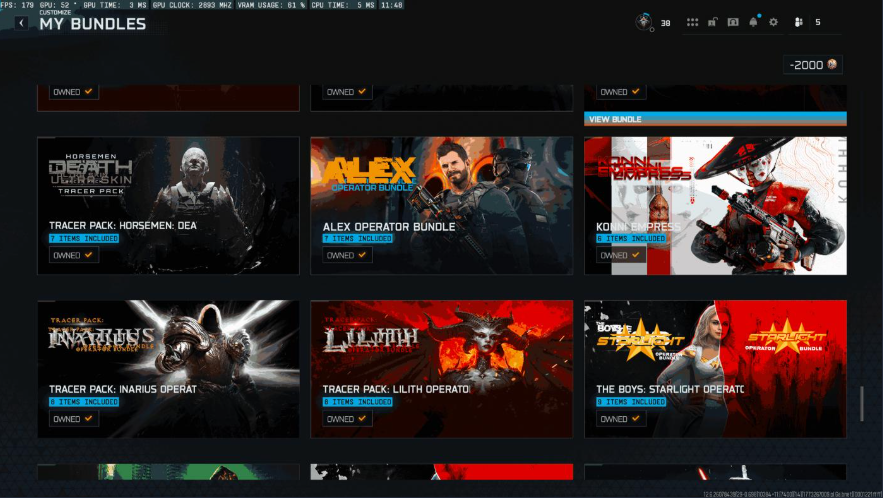The image size is (883, 498).
Task: Click OWNED on the Horsemen Death card
Action: pyautogui.click(x=74, y=255)
